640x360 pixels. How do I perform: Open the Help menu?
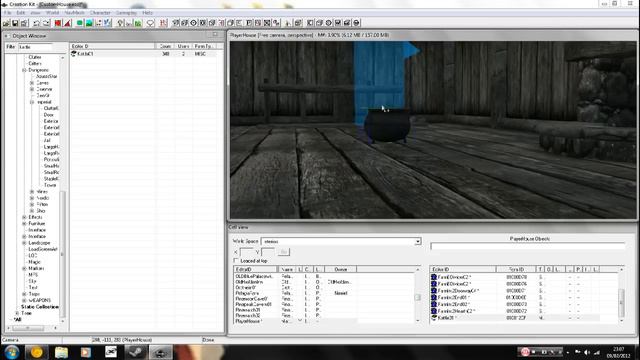coord(148,13)
